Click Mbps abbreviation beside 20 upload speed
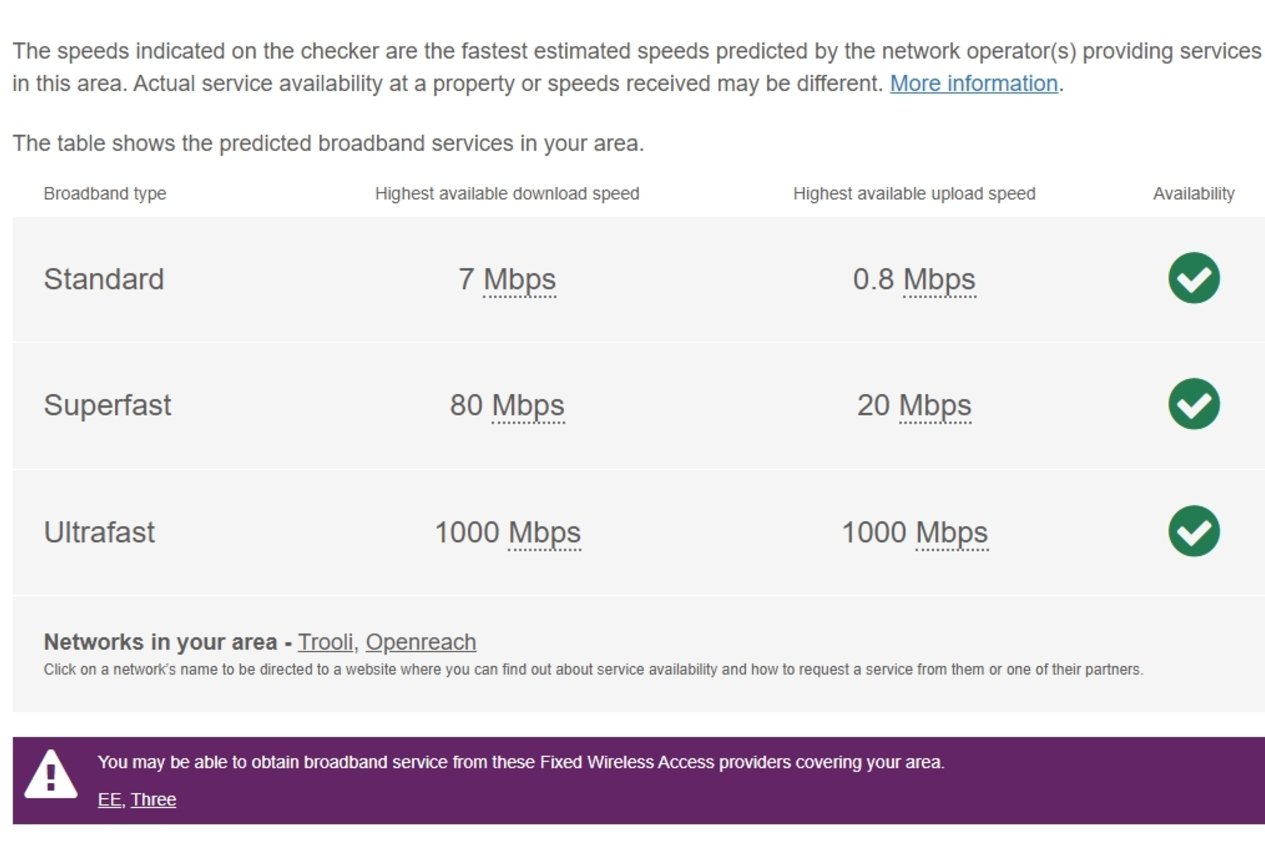Screen dimensions: 1265x843 pos(935,406)
